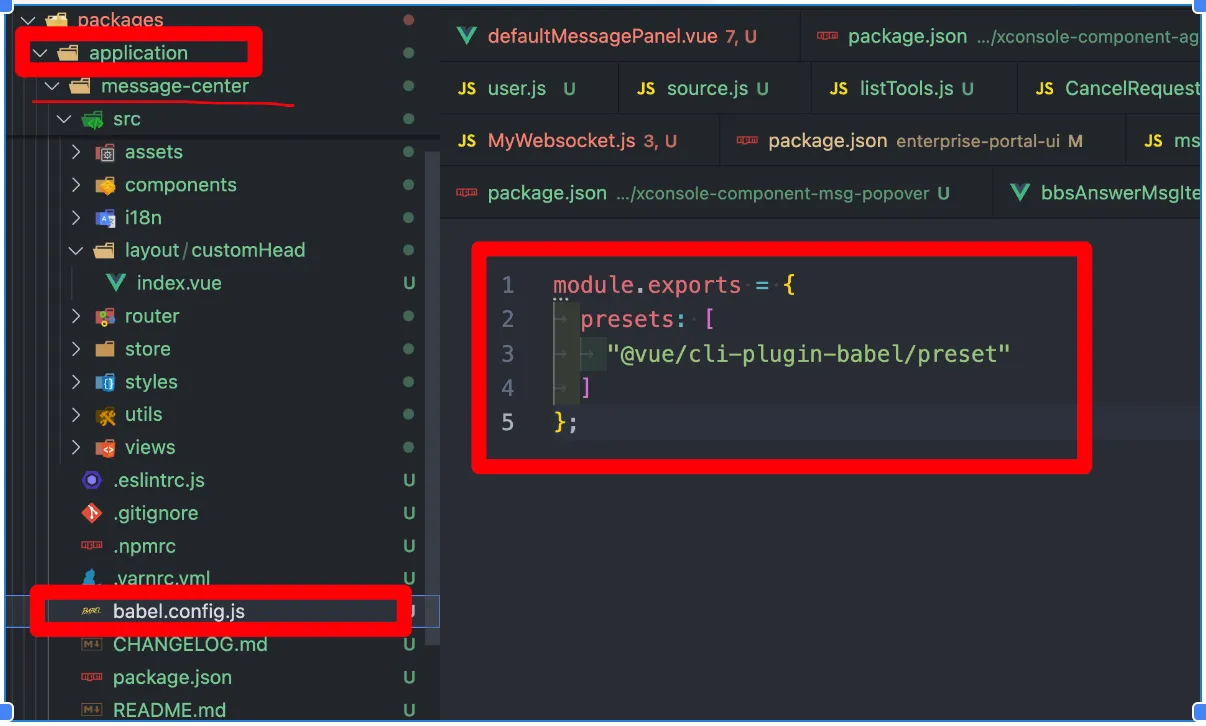The image size is (1206, 726).
Task: Open package.json in the file tree
Action: (x=172, y=677)
